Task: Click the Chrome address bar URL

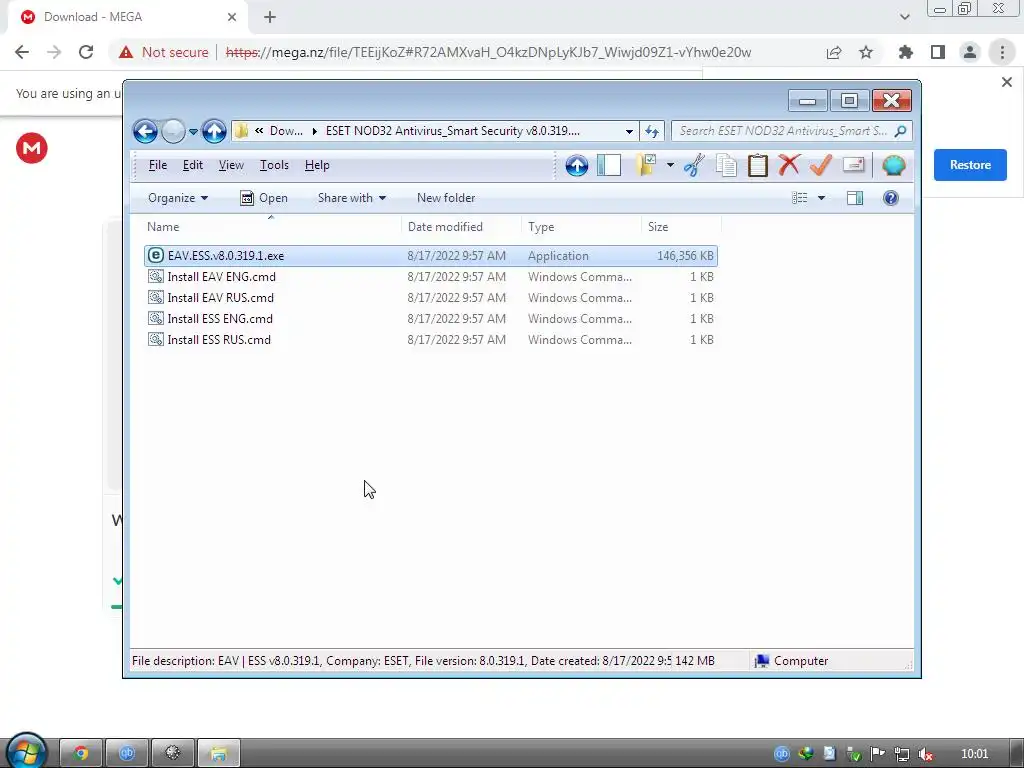Action: click(x=488, y=52)
